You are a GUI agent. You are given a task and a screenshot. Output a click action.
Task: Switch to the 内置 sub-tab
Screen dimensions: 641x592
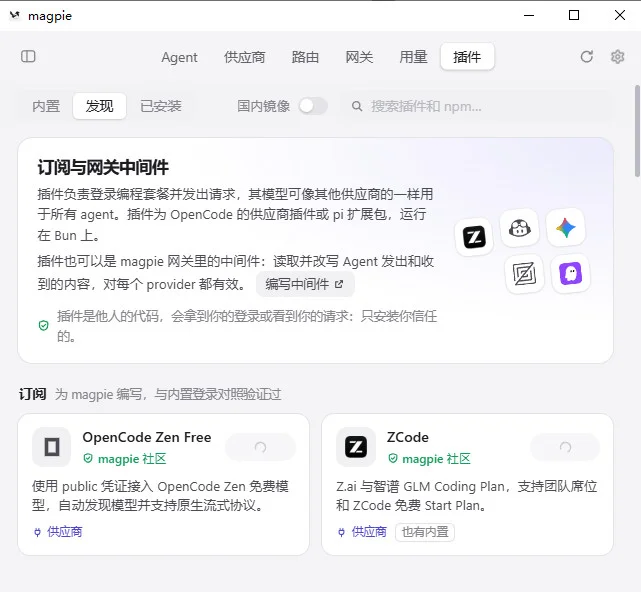[46, 106]
